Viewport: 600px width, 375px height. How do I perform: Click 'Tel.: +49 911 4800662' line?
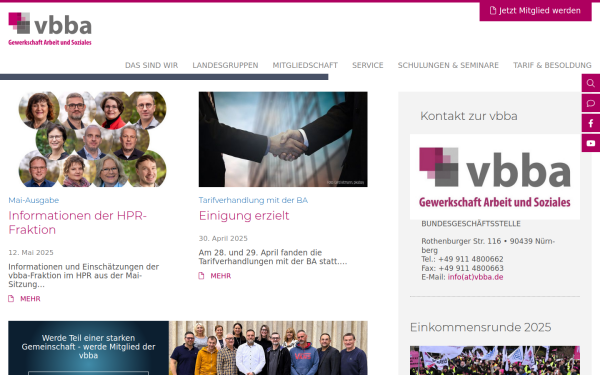462,259
